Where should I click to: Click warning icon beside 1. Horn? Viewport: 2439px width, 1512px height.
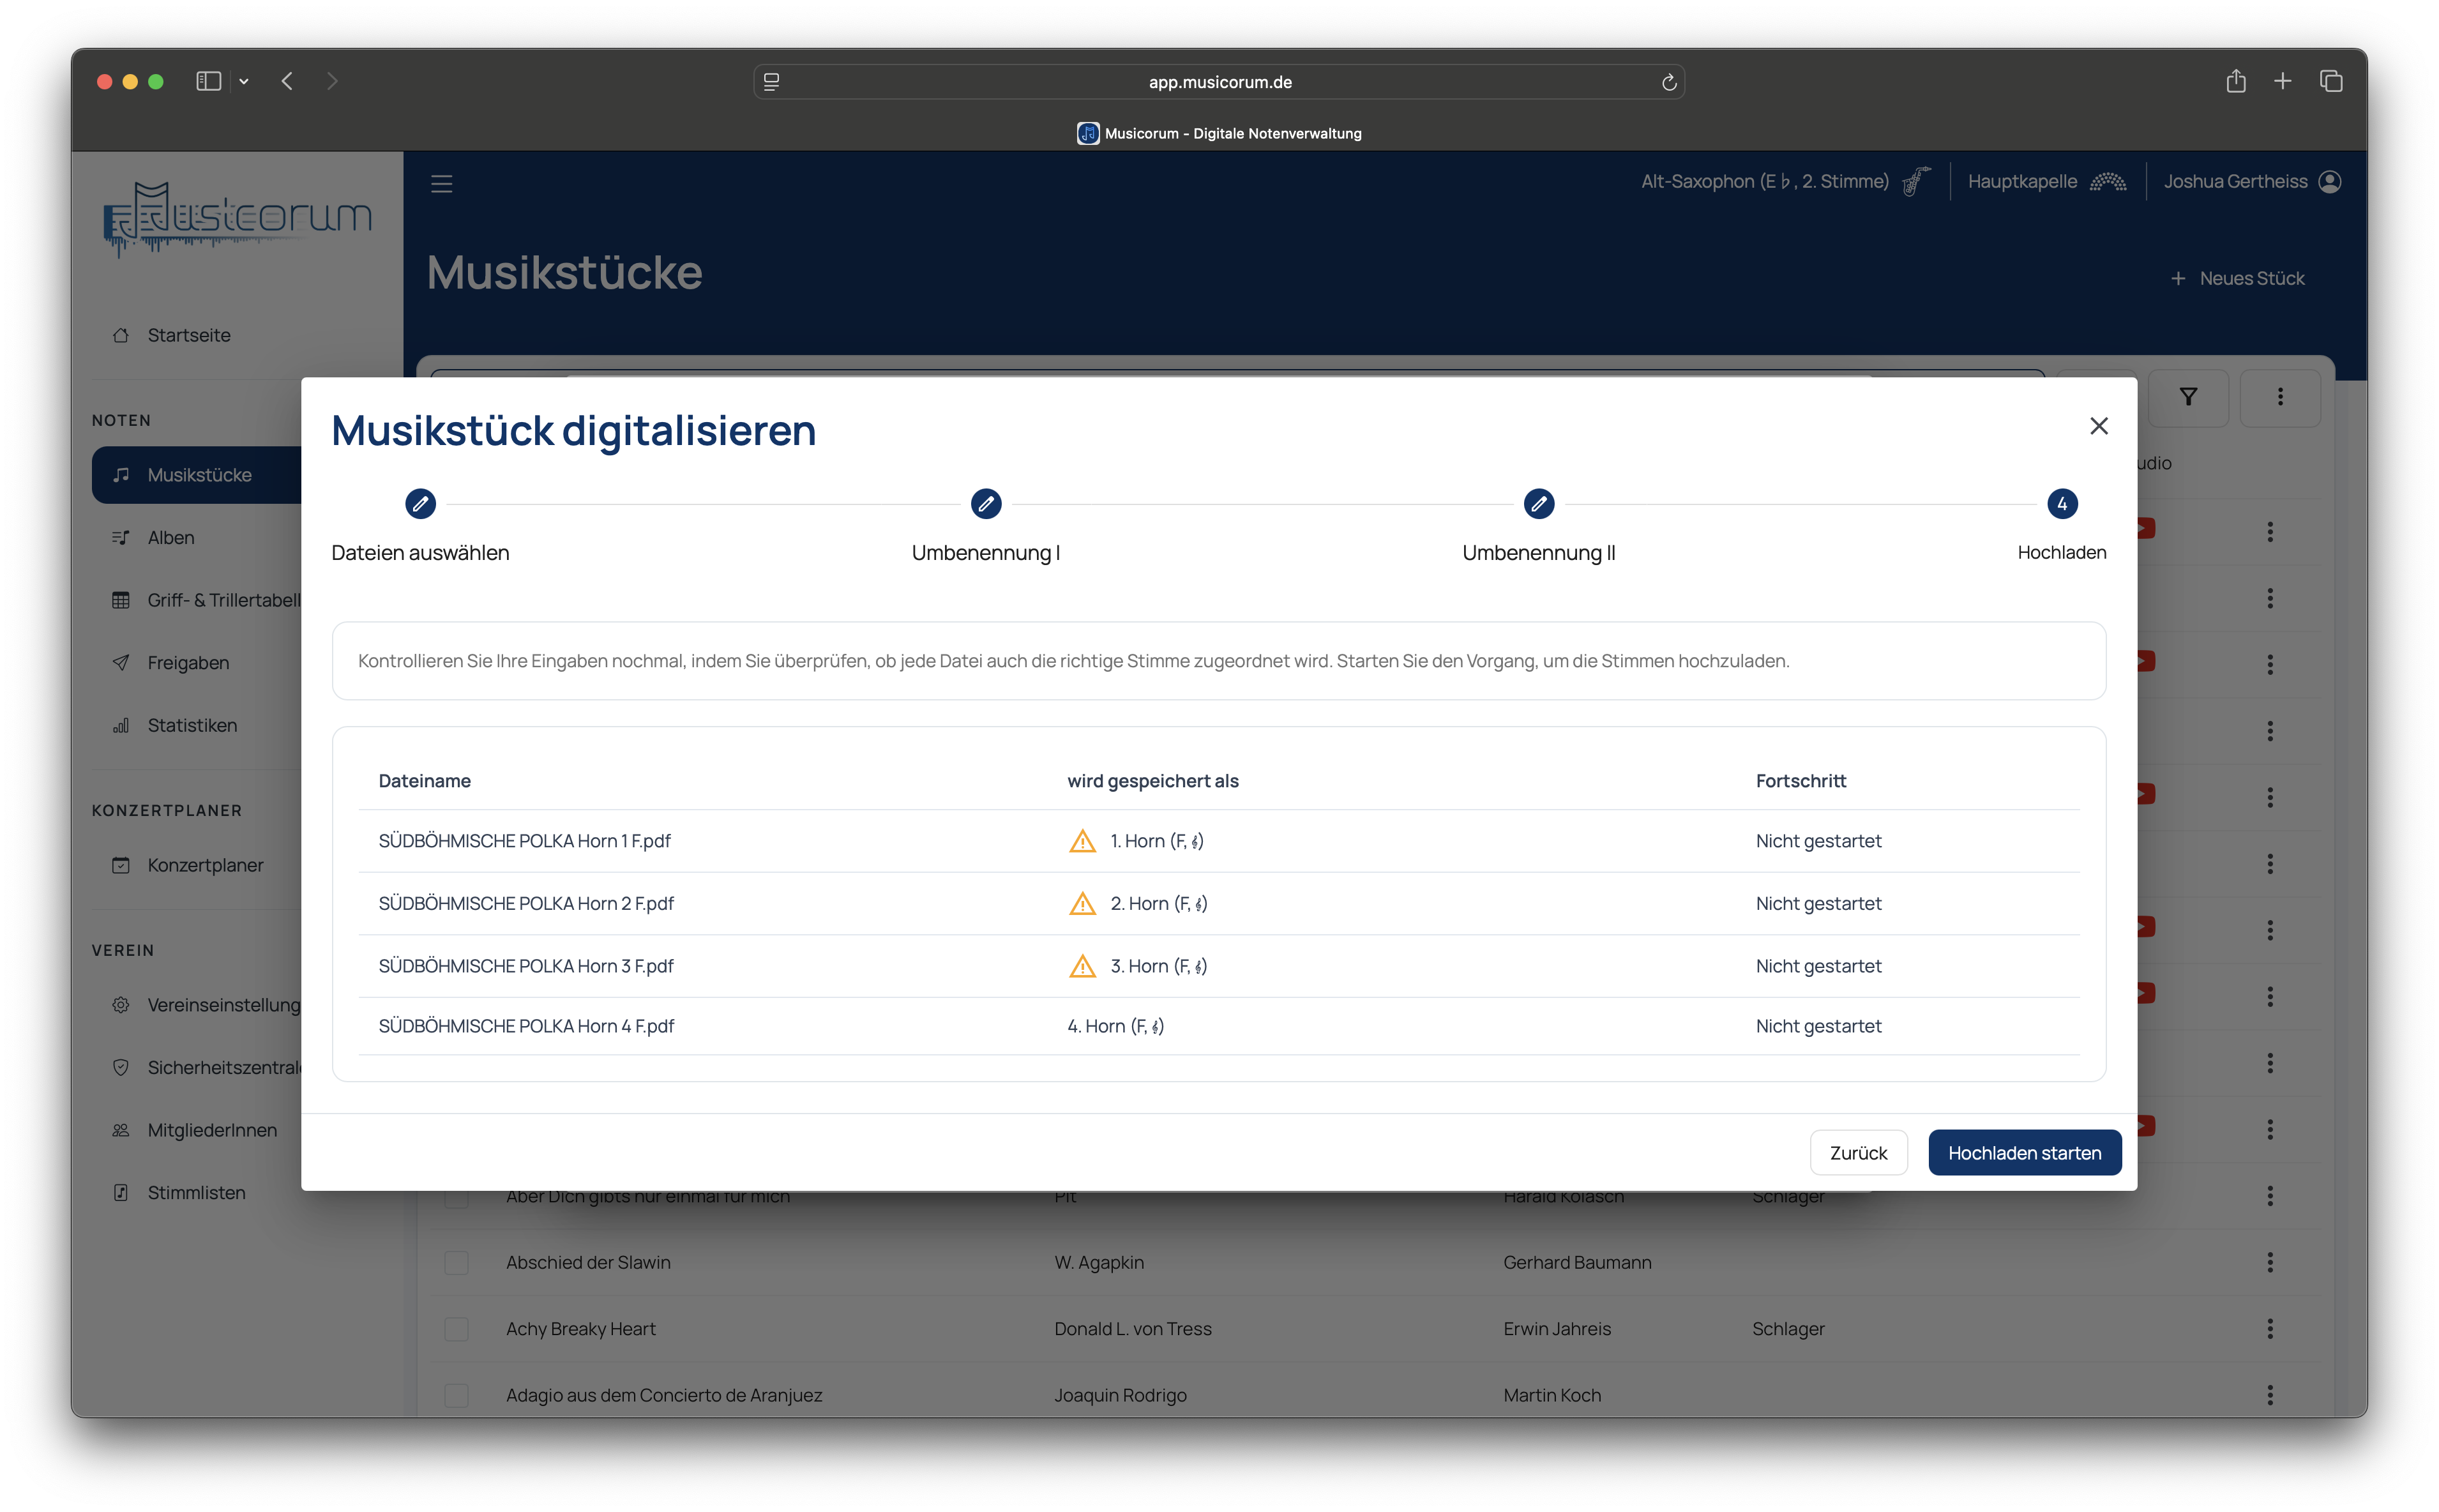(x=1082, y=841)
